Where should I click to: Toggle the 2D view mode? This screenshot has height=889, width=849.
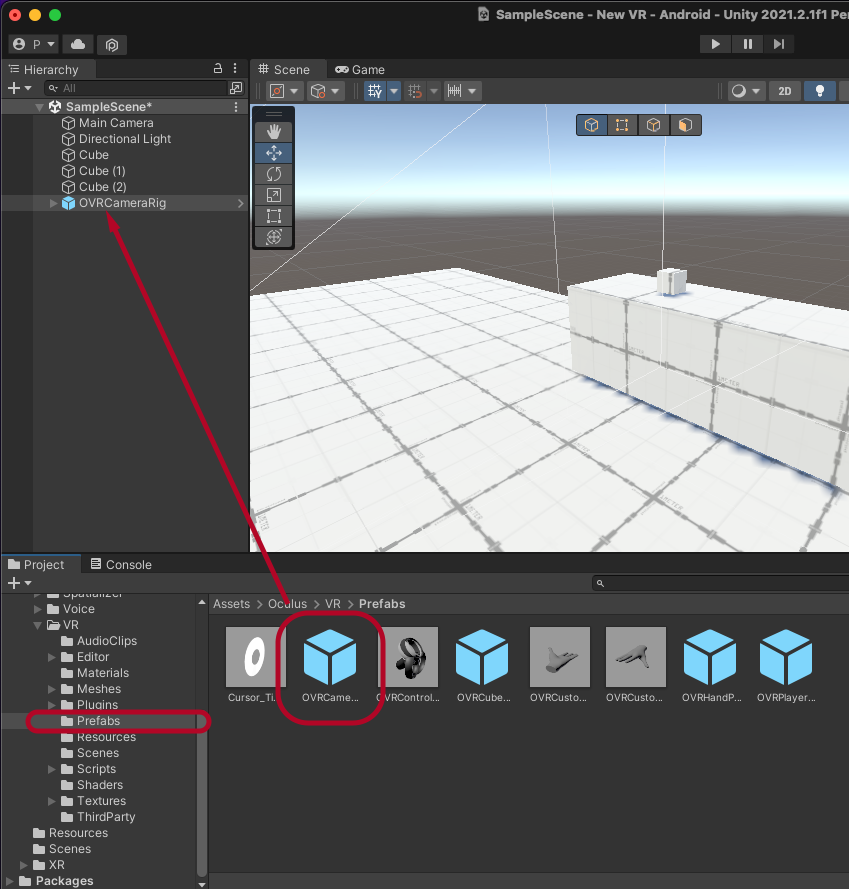pyautogui.click(x=784, y=91)
